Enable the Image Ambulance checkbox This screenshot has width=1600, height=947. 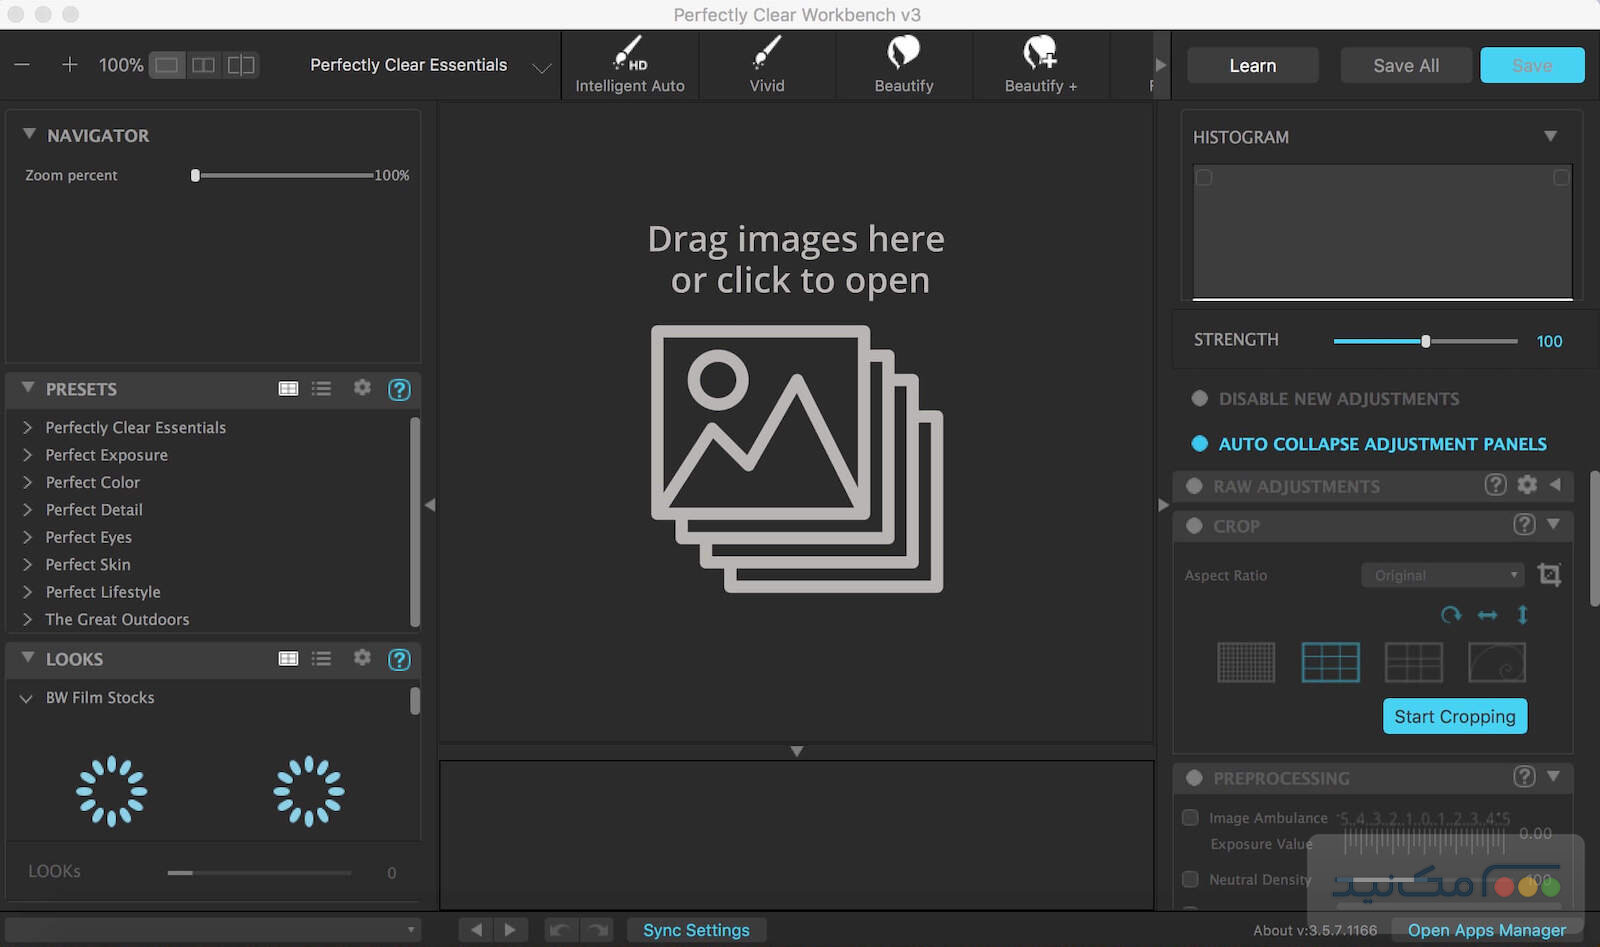[x=1190, y=818]
